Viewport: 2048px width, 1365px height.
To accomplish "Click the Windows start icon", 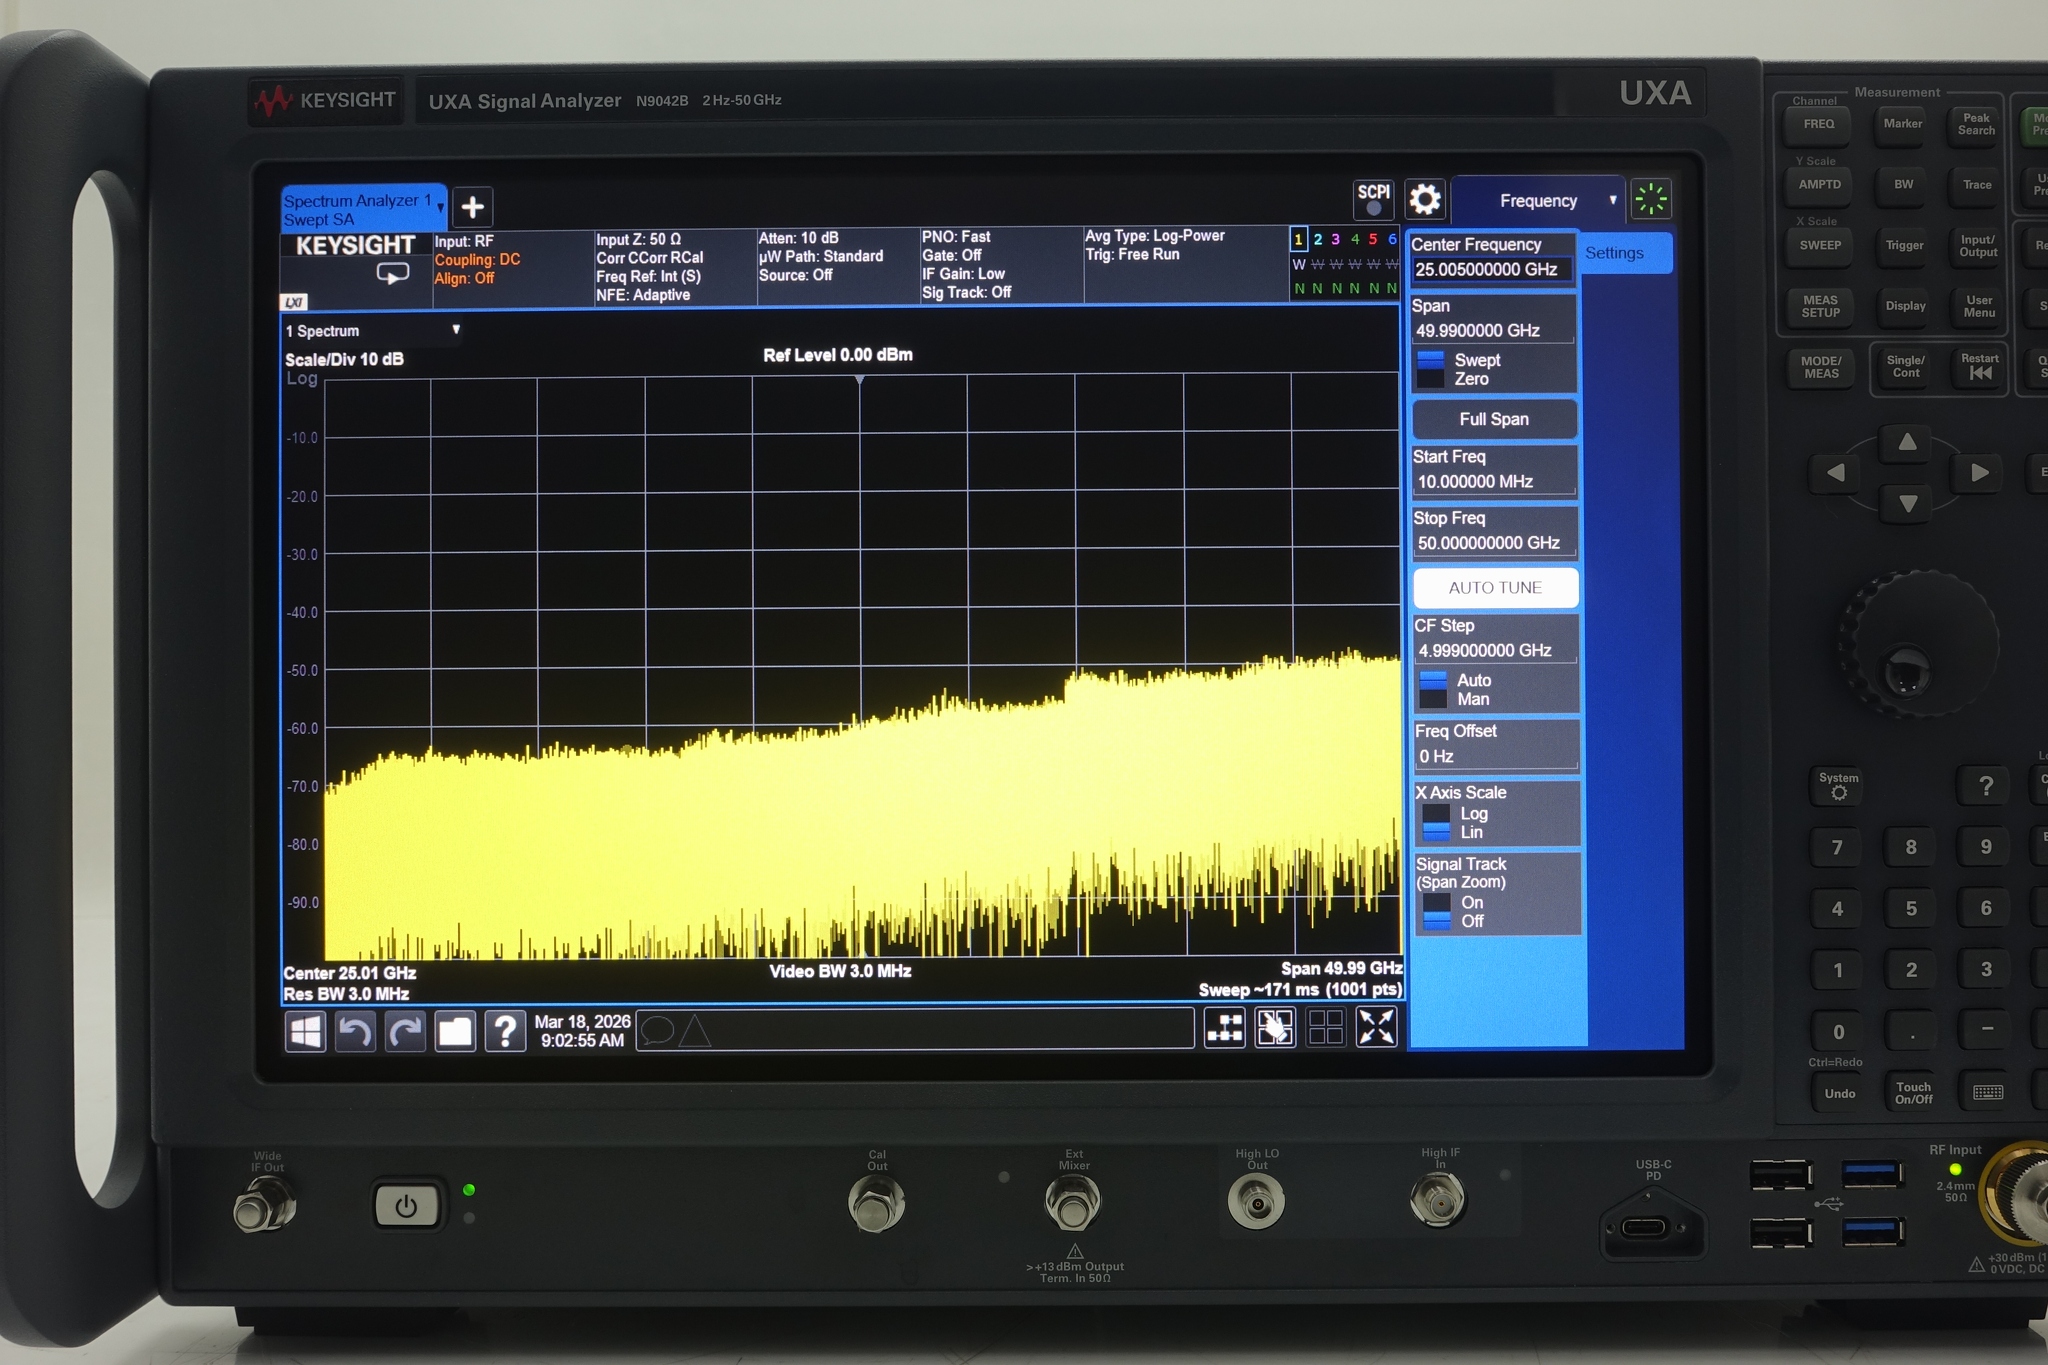I will point(305,1030).
